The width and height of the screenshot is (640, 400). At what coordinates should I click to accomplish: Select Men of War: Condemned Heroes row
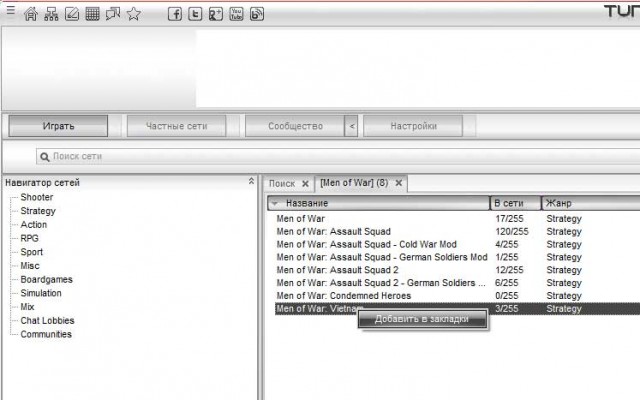pos(457,296)
